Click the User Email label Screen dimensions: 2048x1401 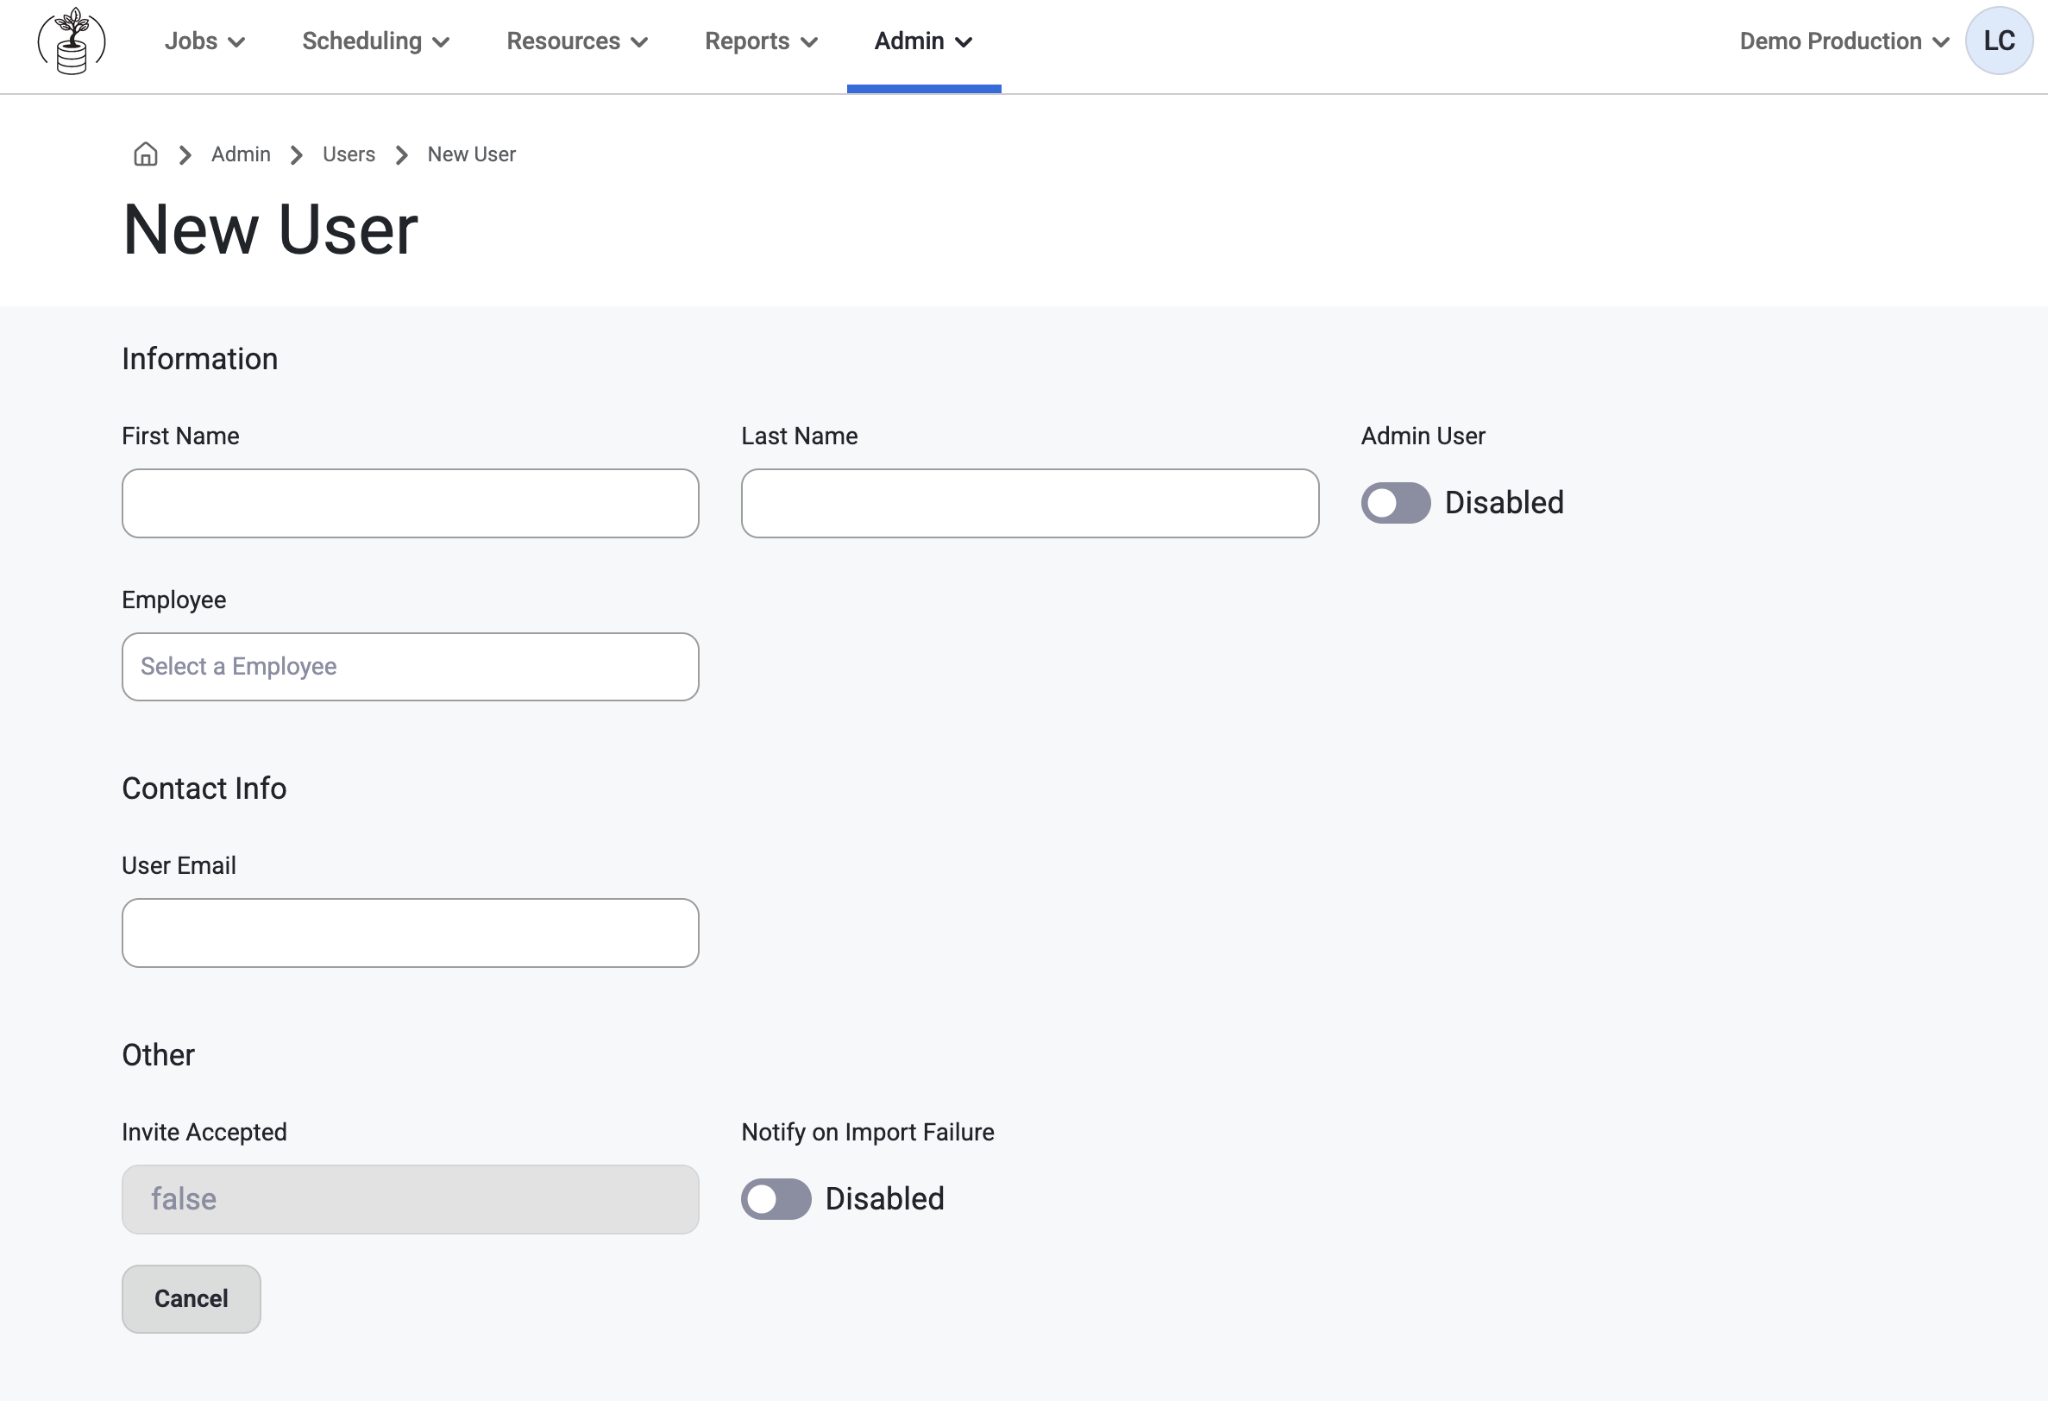pos(179,866)
